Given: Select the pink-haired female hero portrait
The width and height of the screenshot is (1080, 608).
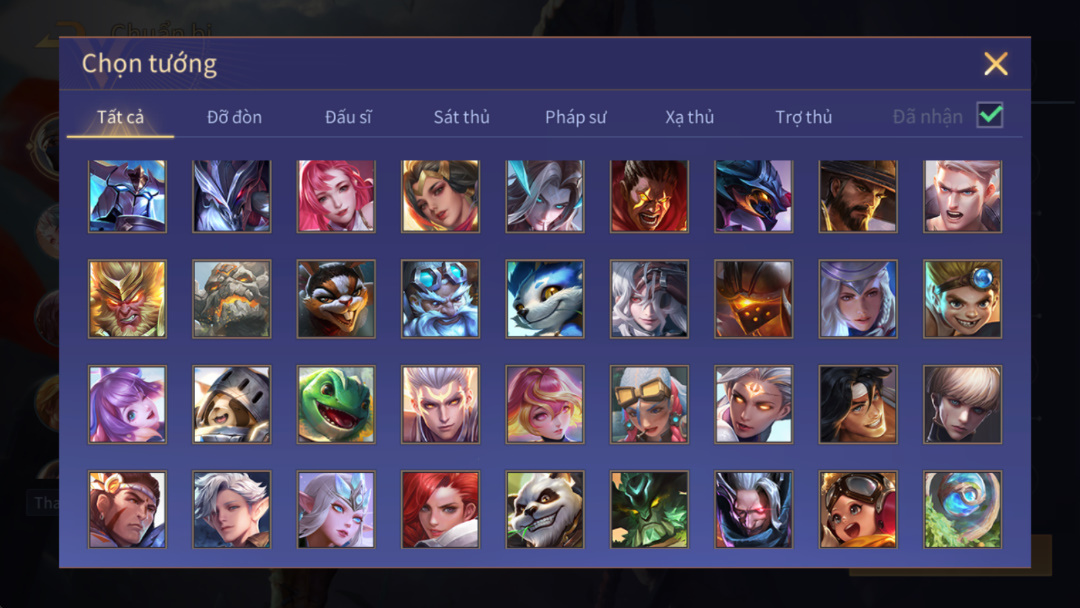Looking at the screenshot, I should pos(336,196).
